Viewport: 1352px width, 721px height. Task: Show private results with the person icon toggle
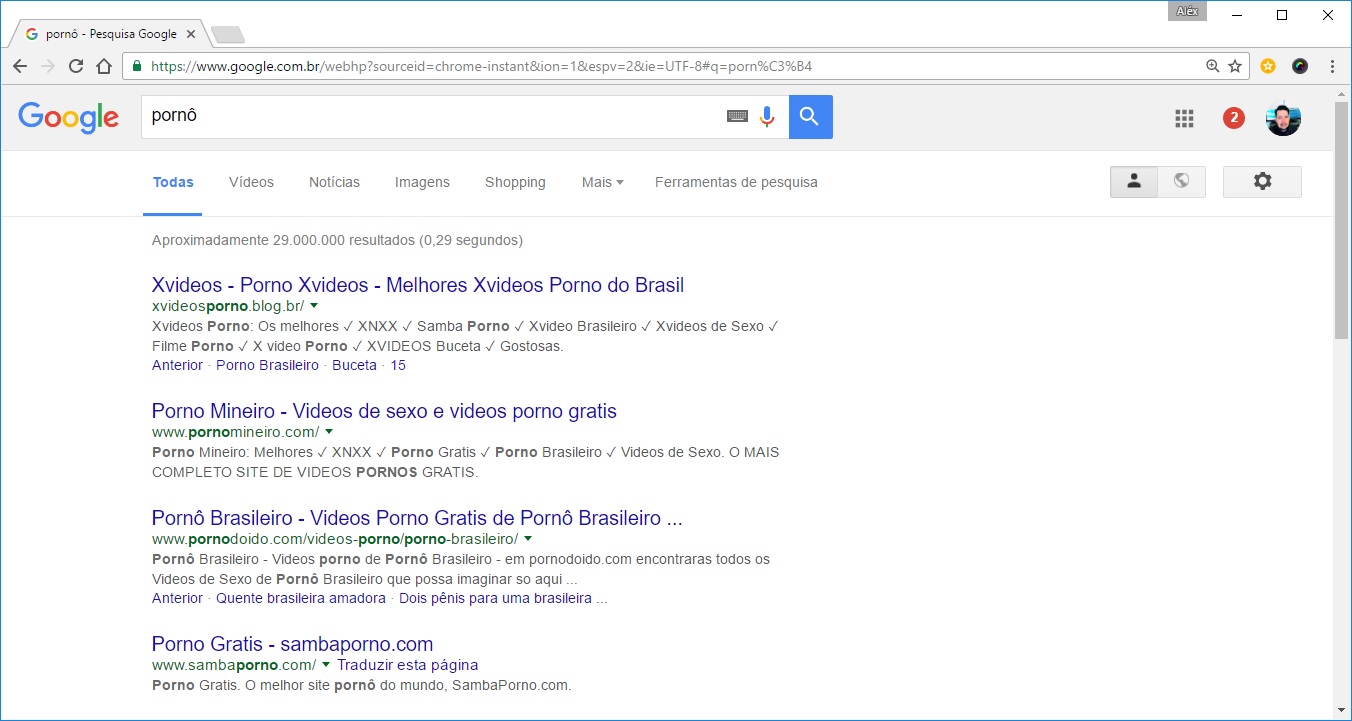coord(1134,181)
